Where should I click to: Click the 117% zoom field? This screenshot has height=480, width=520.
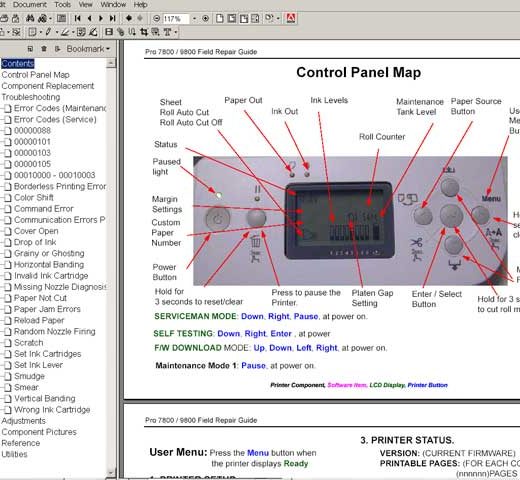[x=176, y=19]
